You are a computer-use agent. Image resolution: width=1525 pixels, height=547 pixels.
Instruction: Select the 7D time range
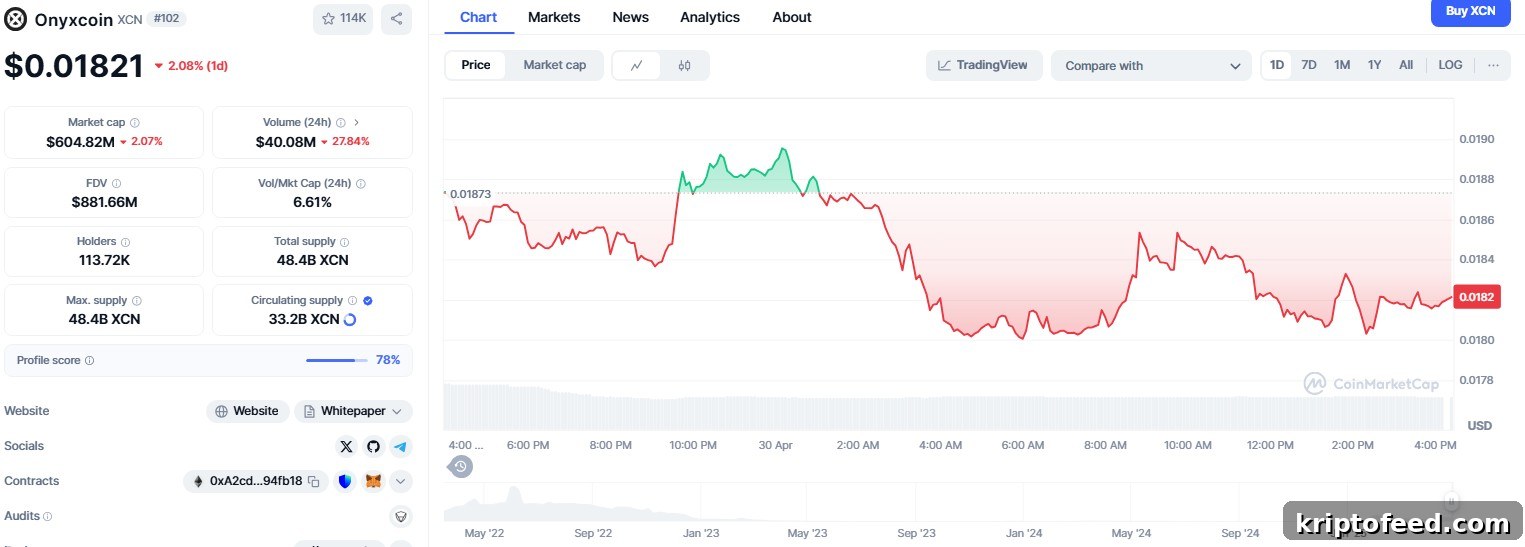(1309, 65)
